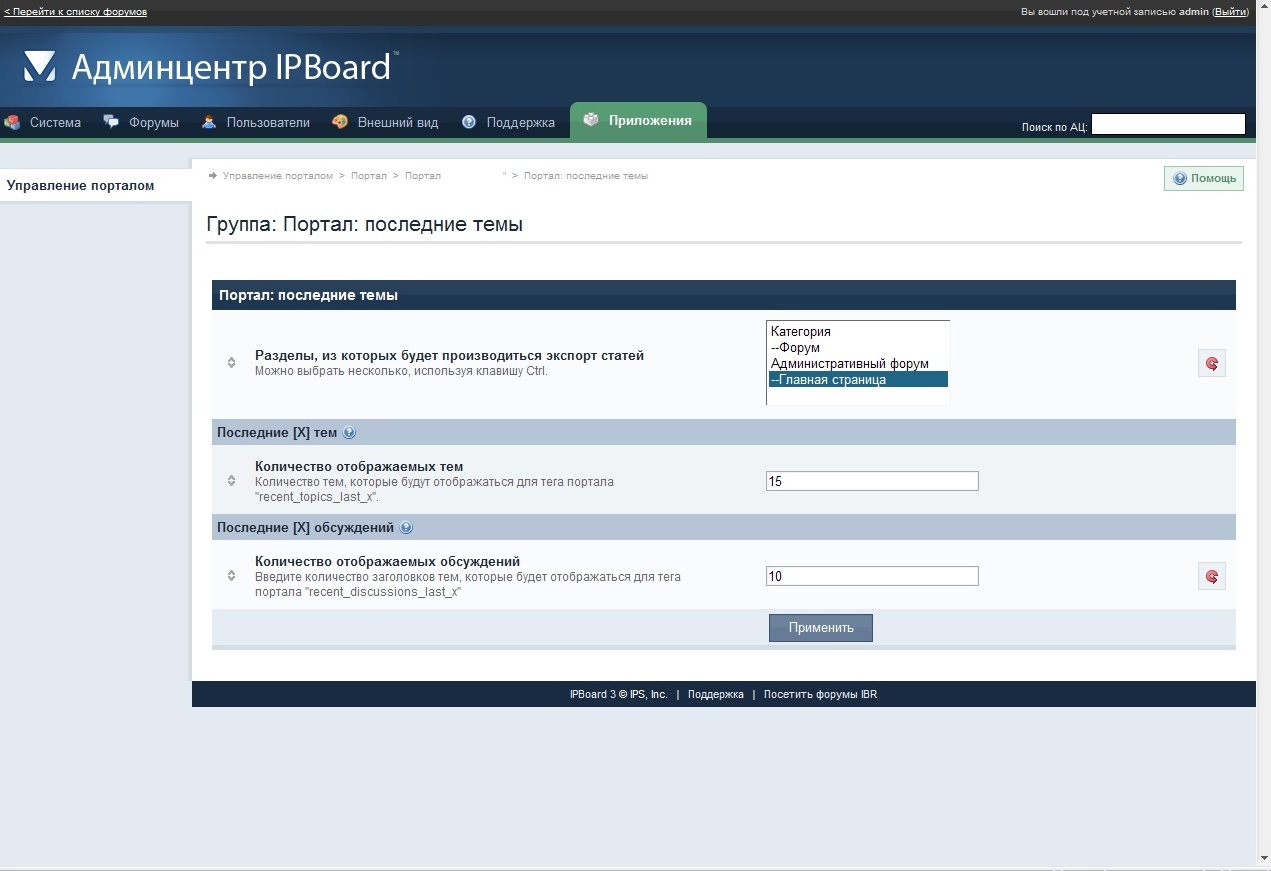Click the IPBoard logo icon in header

[40, 67]
